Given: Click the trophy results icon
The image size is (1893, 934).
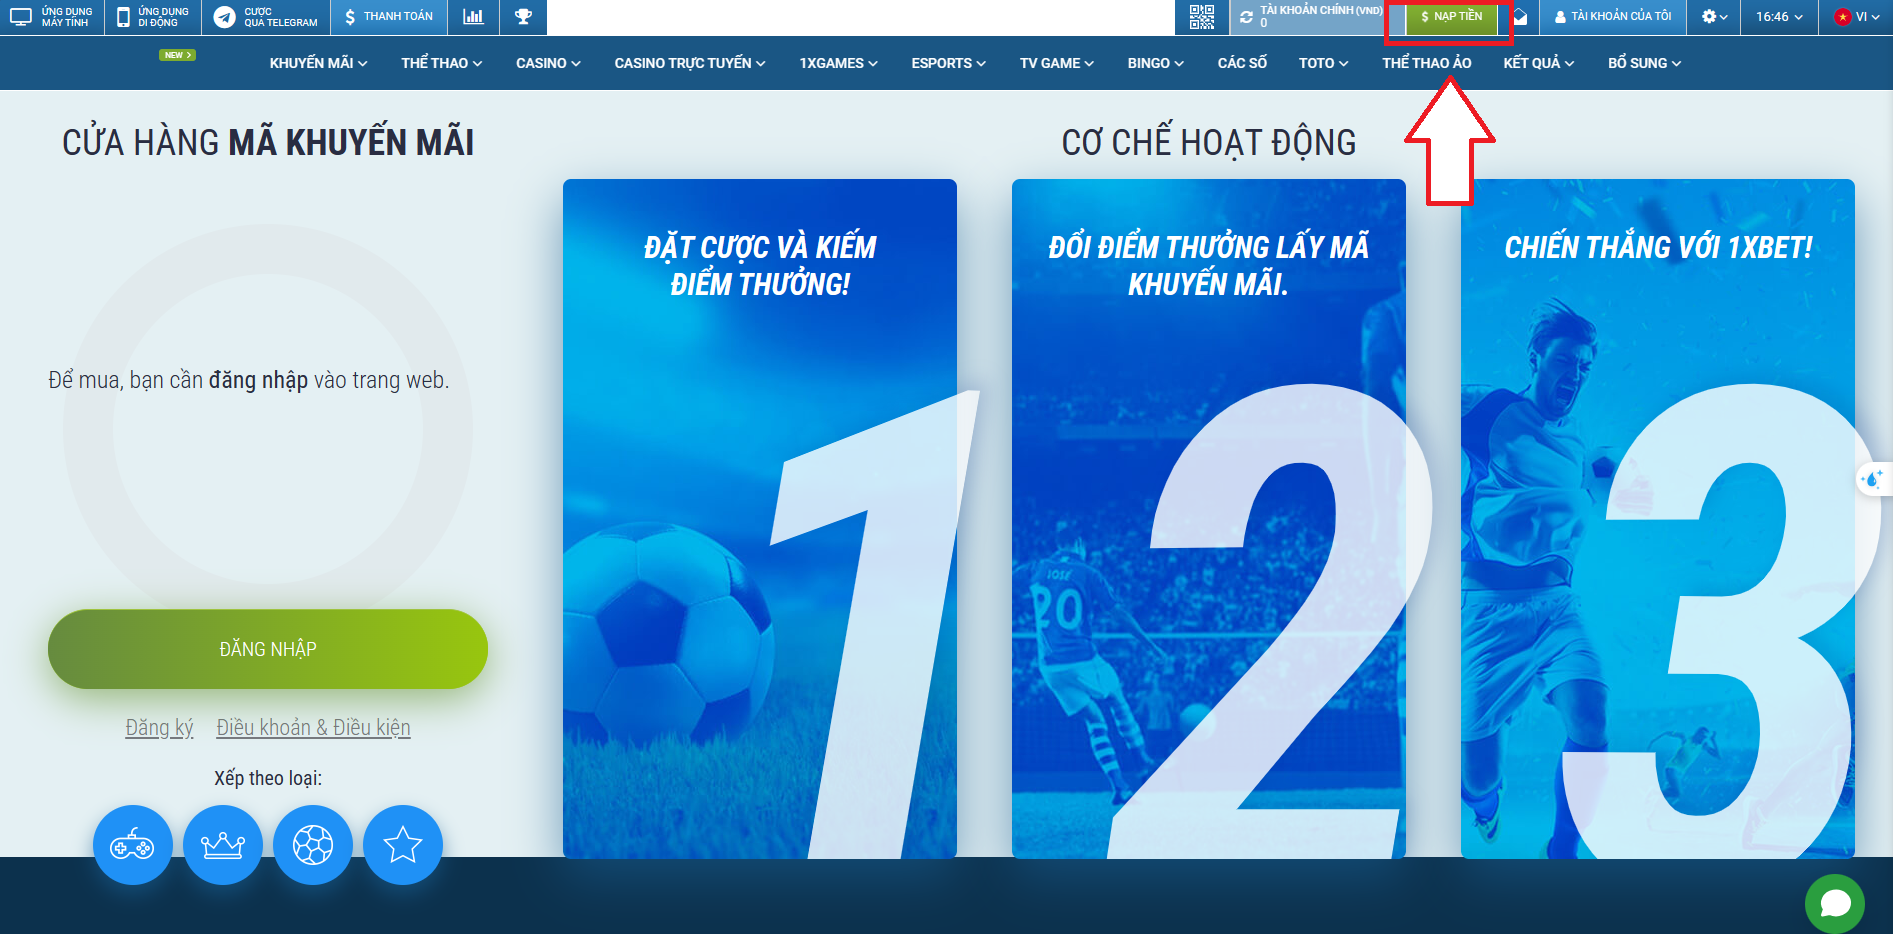Looking at the screenshot, I should [523, 16].
